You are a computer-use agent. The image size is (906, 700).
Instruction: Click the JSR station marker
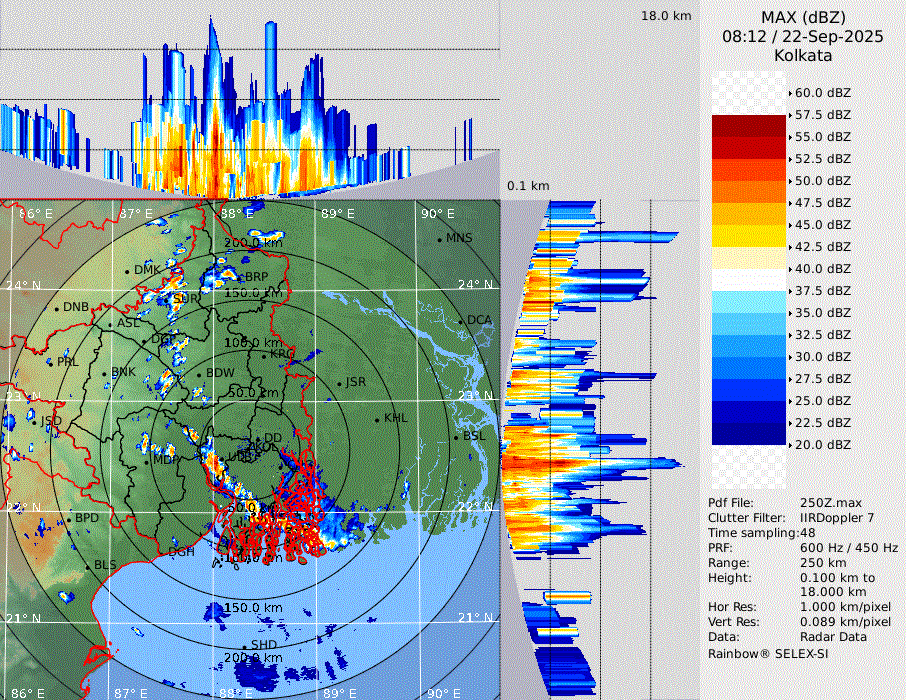point(339,383)
